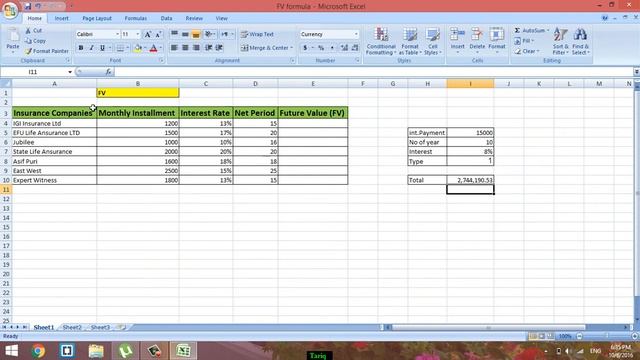Open Format as Table gallery
Screen dimensions: 640x360
[410, 41]
